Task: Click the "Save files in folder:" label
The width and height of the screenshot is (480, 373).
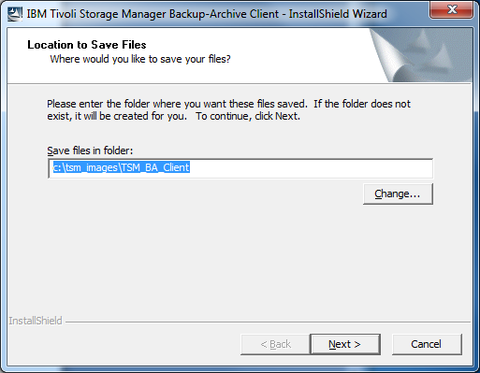Action: (90, 151)
